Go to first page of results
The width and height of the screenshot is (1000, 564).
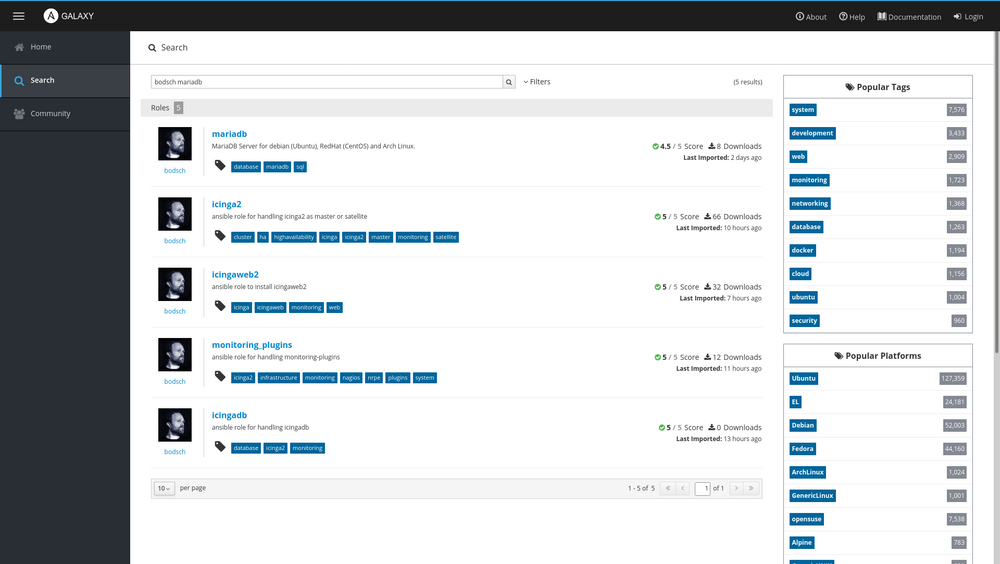pyautogui.click(x=668, y=488)
